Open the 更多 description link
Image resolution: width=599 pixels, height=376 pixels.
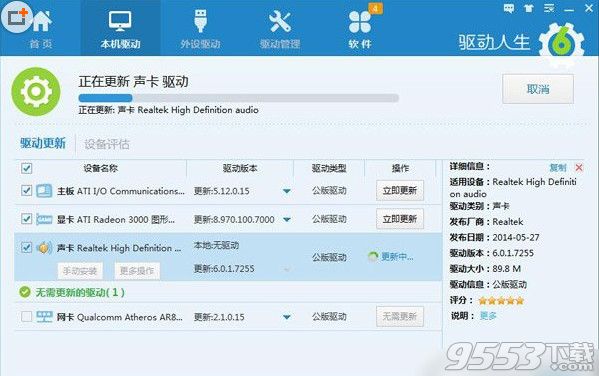pos(488,316)
